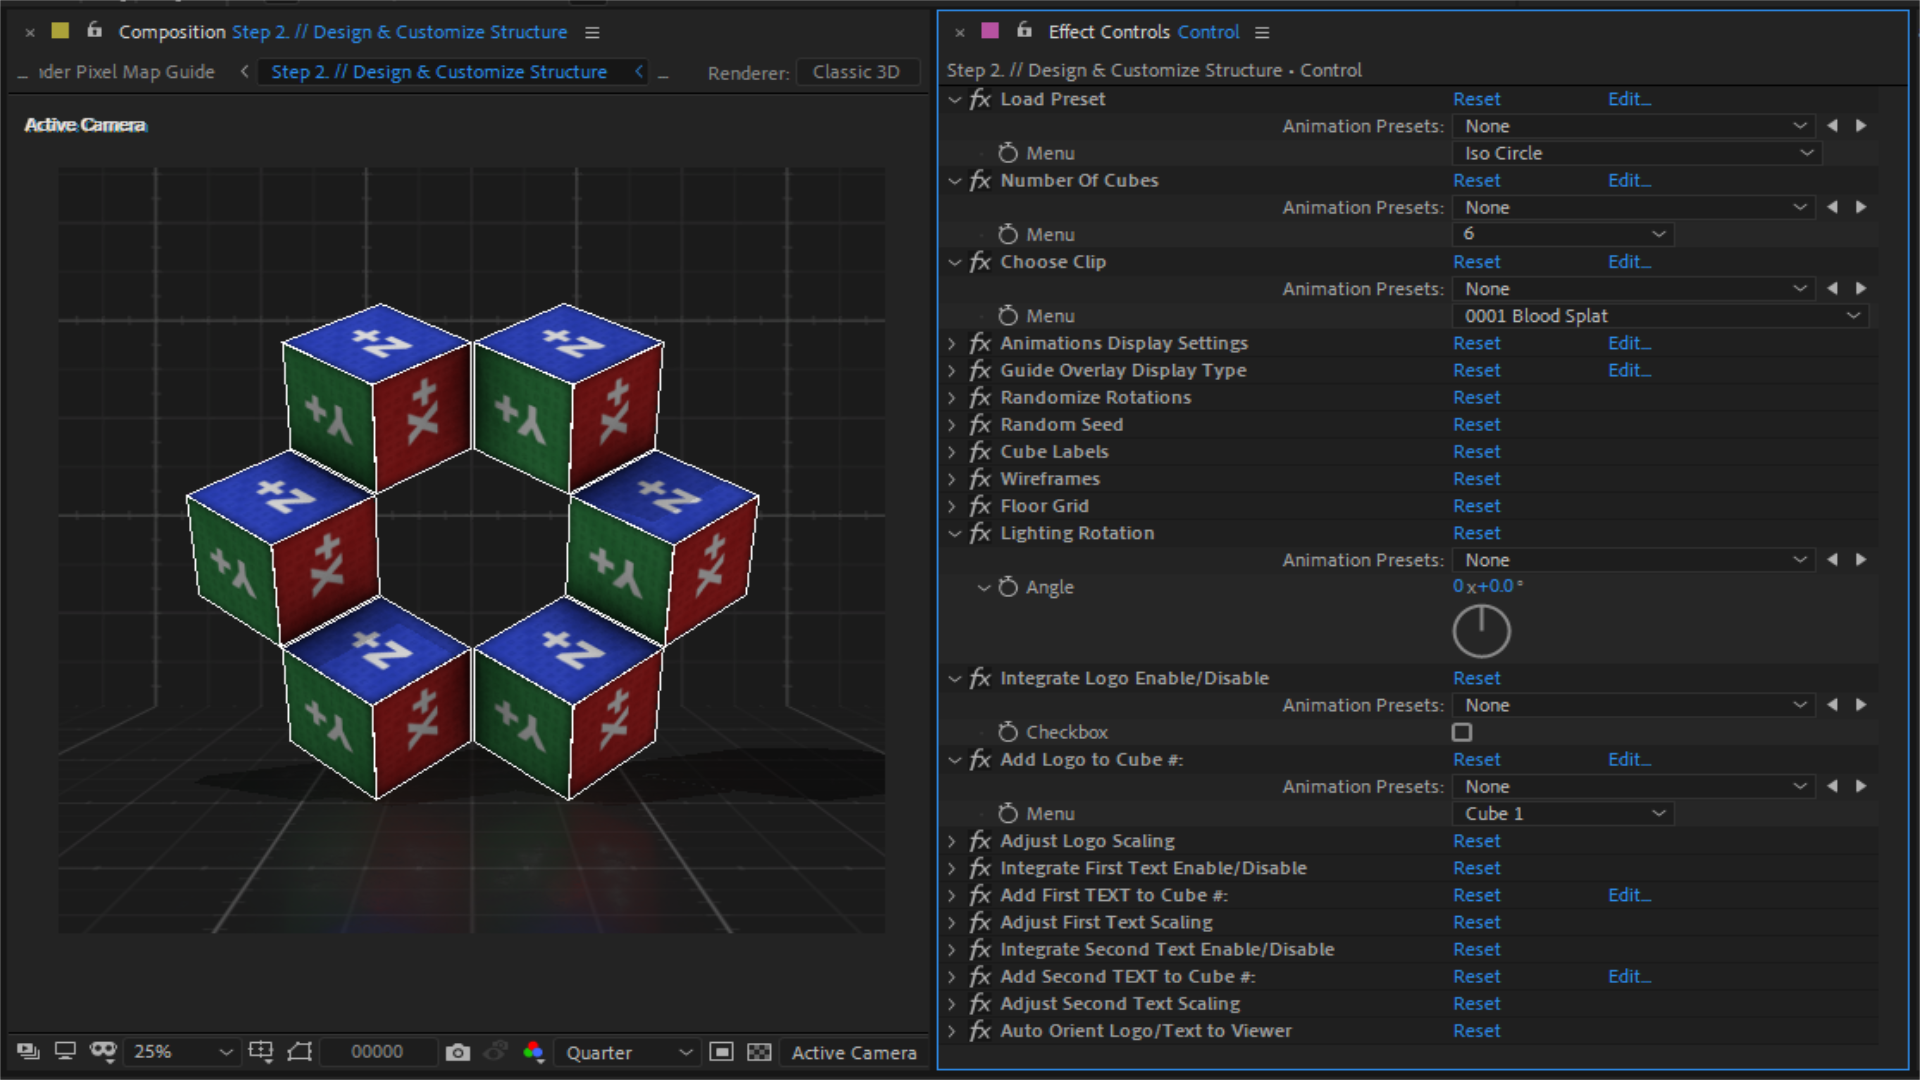Enable the Integrate Logo checkbox
1920x1080 pixels.
[1462, 732]
